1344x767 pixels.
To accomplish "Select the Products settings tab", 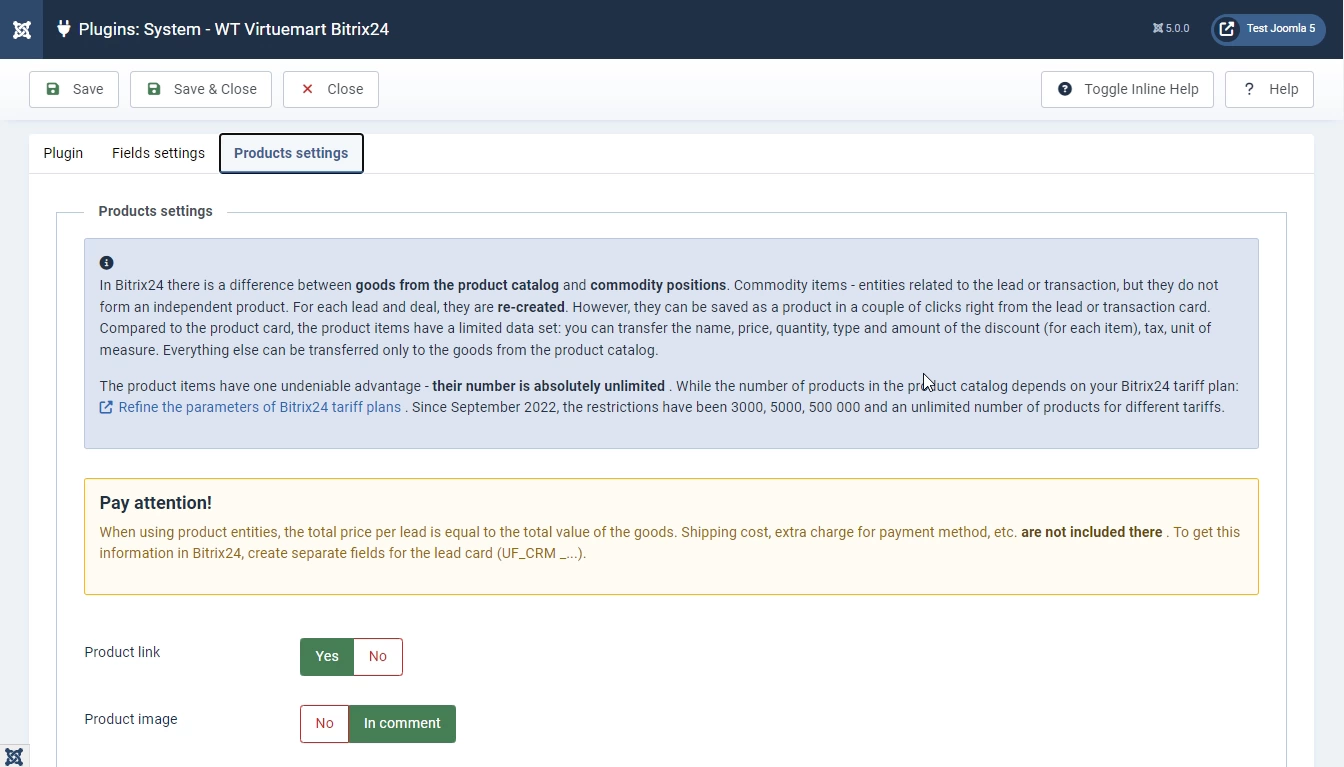I will click(x=291, y=153).
